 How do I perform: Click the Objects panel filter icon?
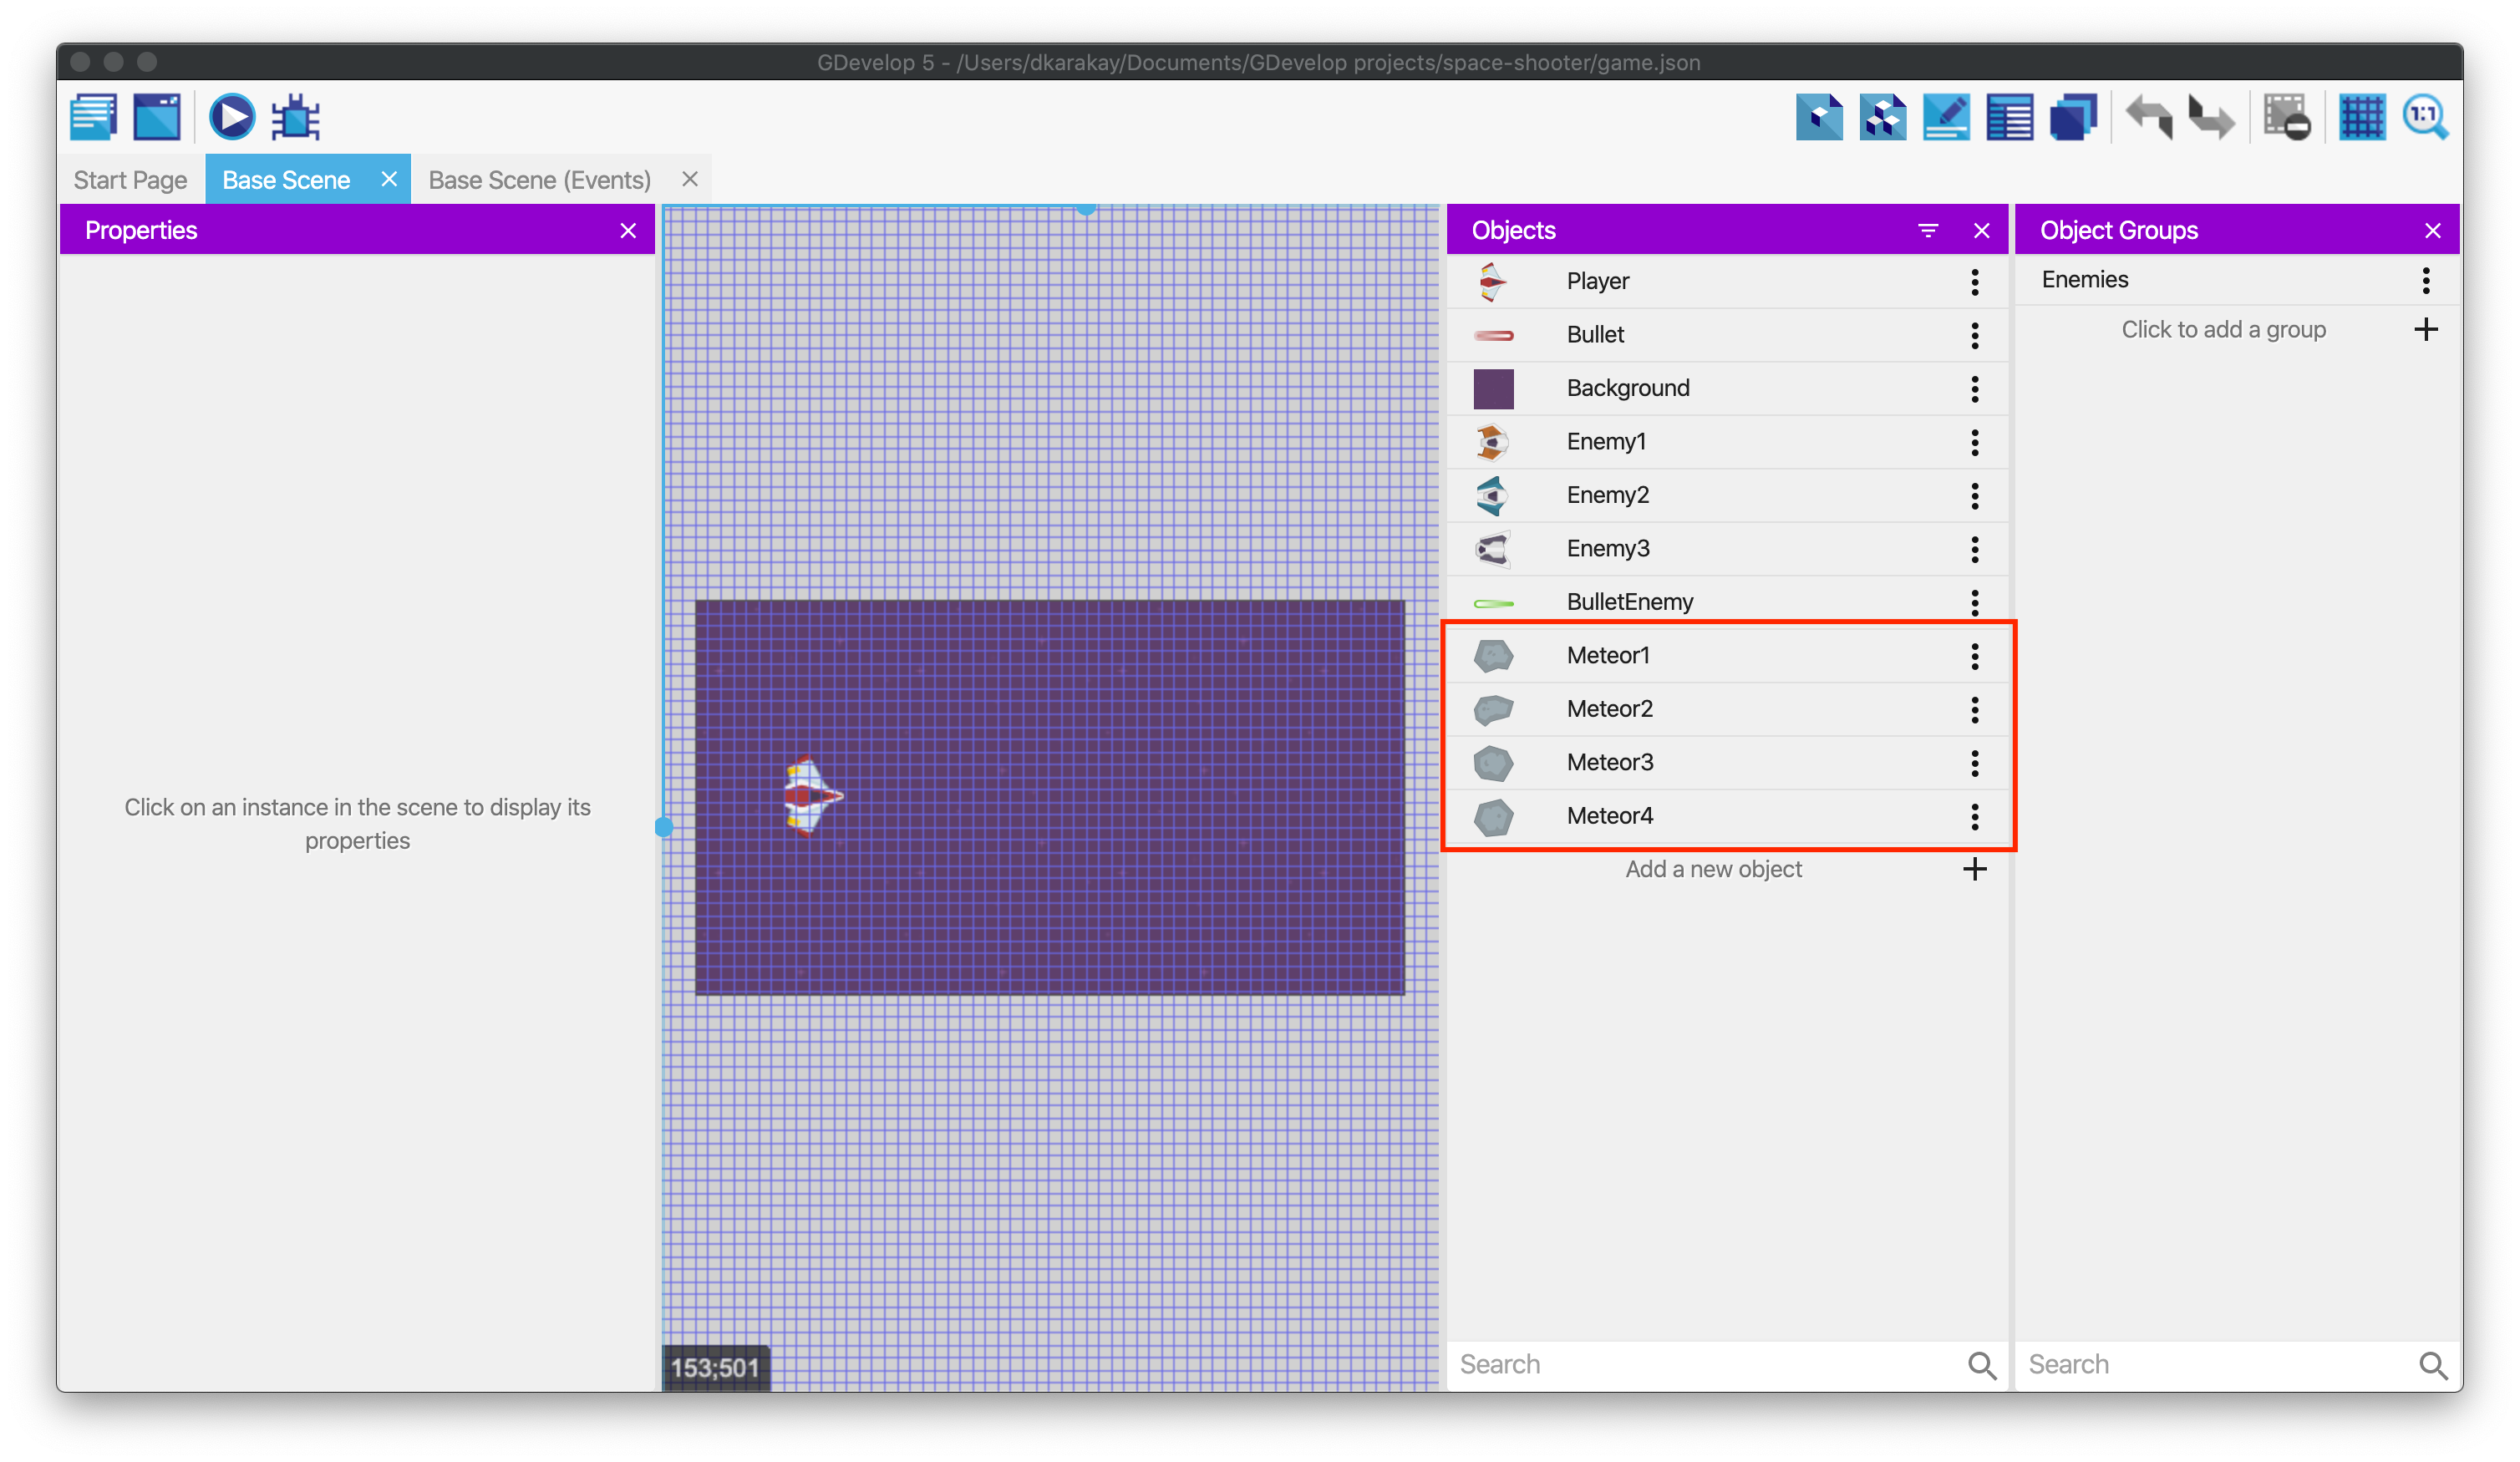click(x=1928, y=230)
